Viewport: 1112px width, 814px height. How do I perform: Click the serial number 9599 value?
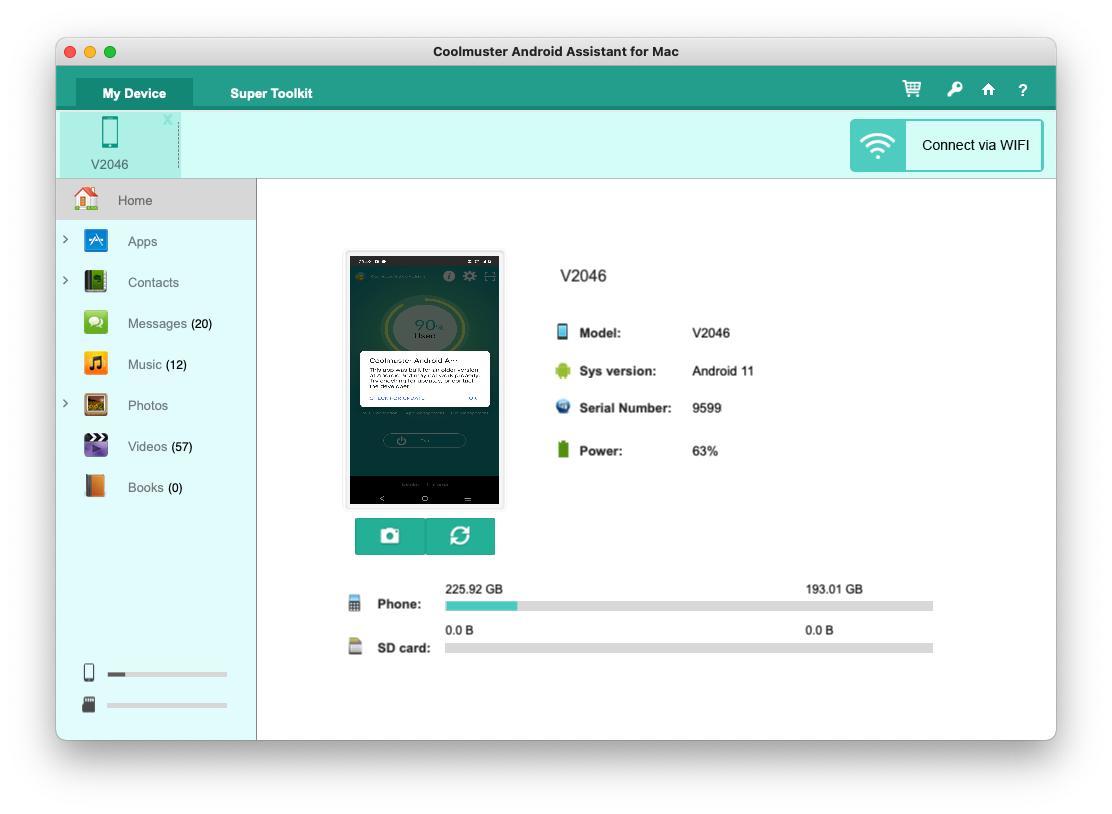706,408
